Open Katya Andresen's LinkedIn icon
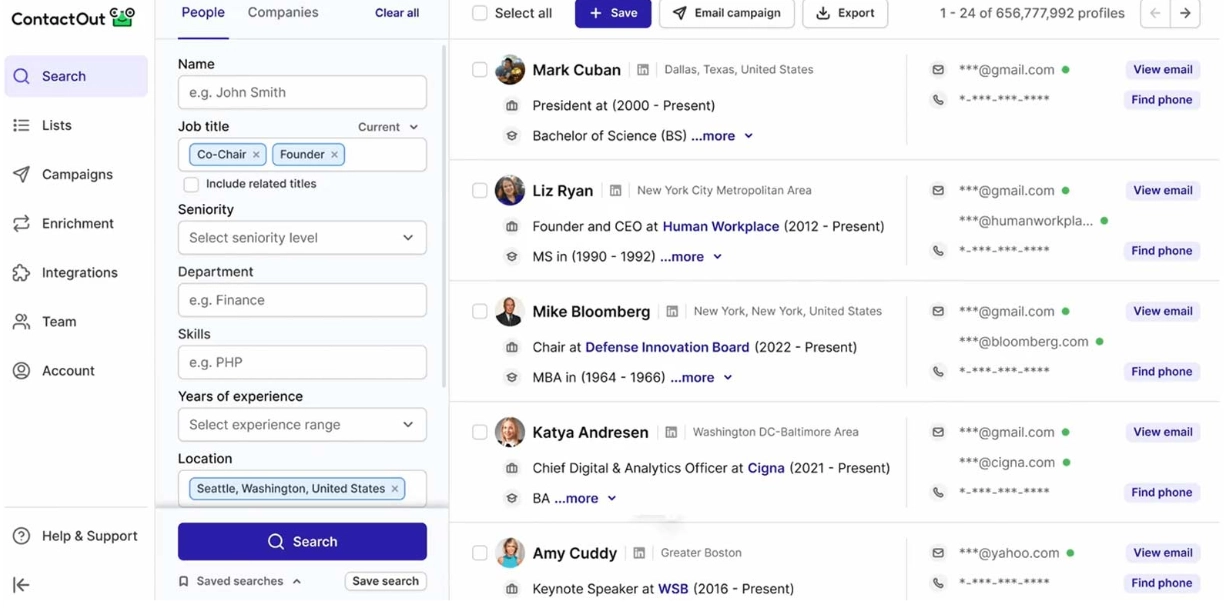The image size is (1230, 612). 671,434
